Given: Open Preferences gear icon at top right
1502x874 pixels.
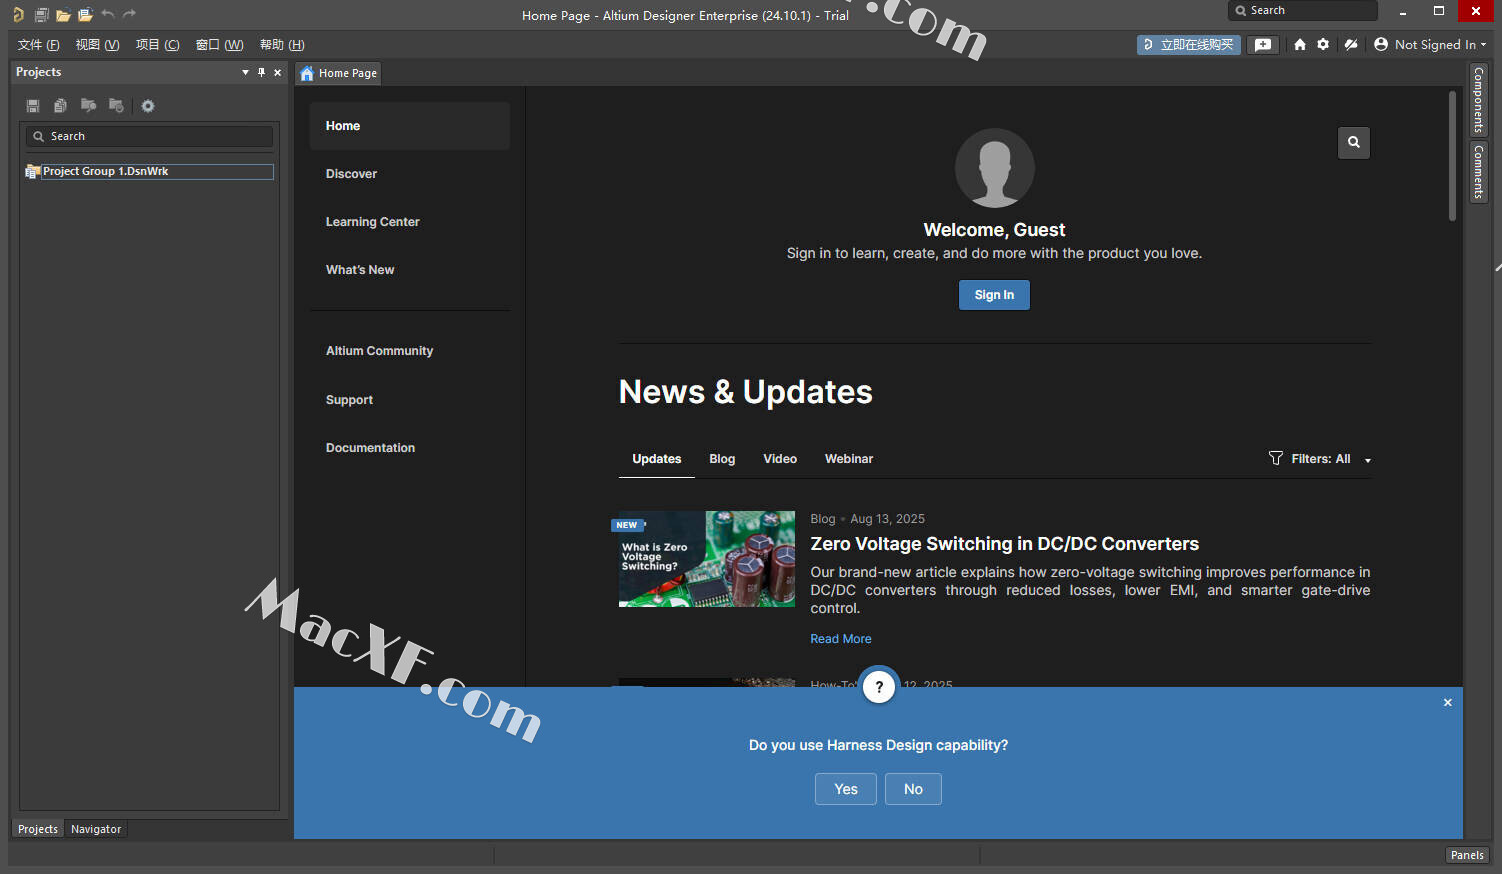Looking at the screenshot, I should (1323, 45).
